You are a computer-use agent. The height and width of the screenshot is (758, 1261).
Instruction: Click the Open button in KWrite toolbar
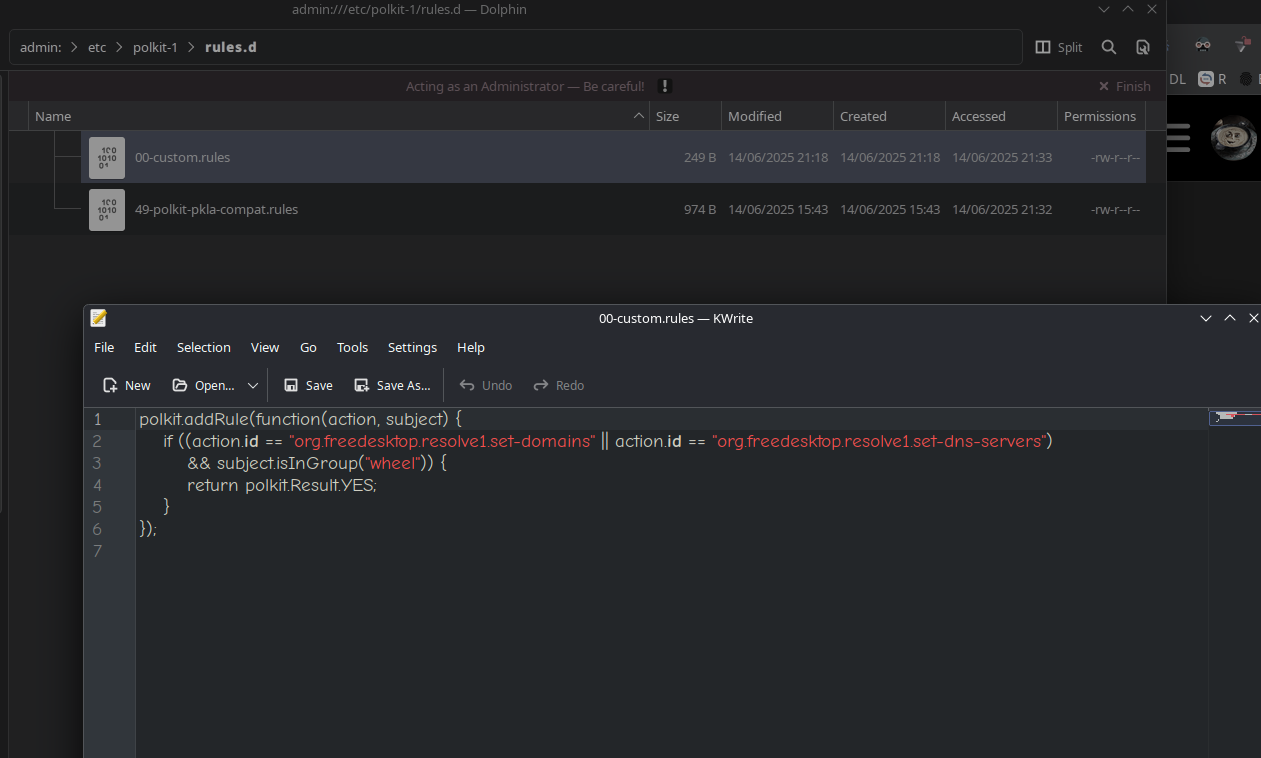[204, 385]
